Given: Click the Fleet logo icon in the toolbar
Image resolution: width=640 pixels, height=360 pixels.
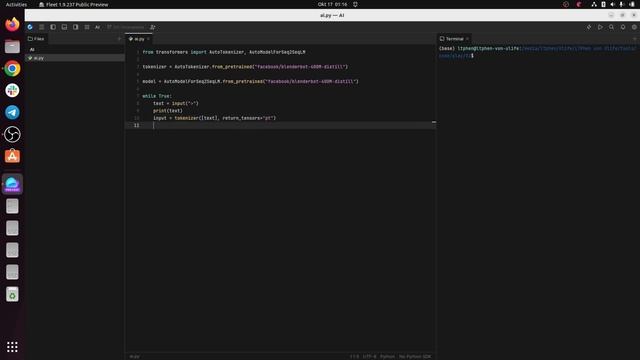Looking at the screenshot, I should 30,27.
